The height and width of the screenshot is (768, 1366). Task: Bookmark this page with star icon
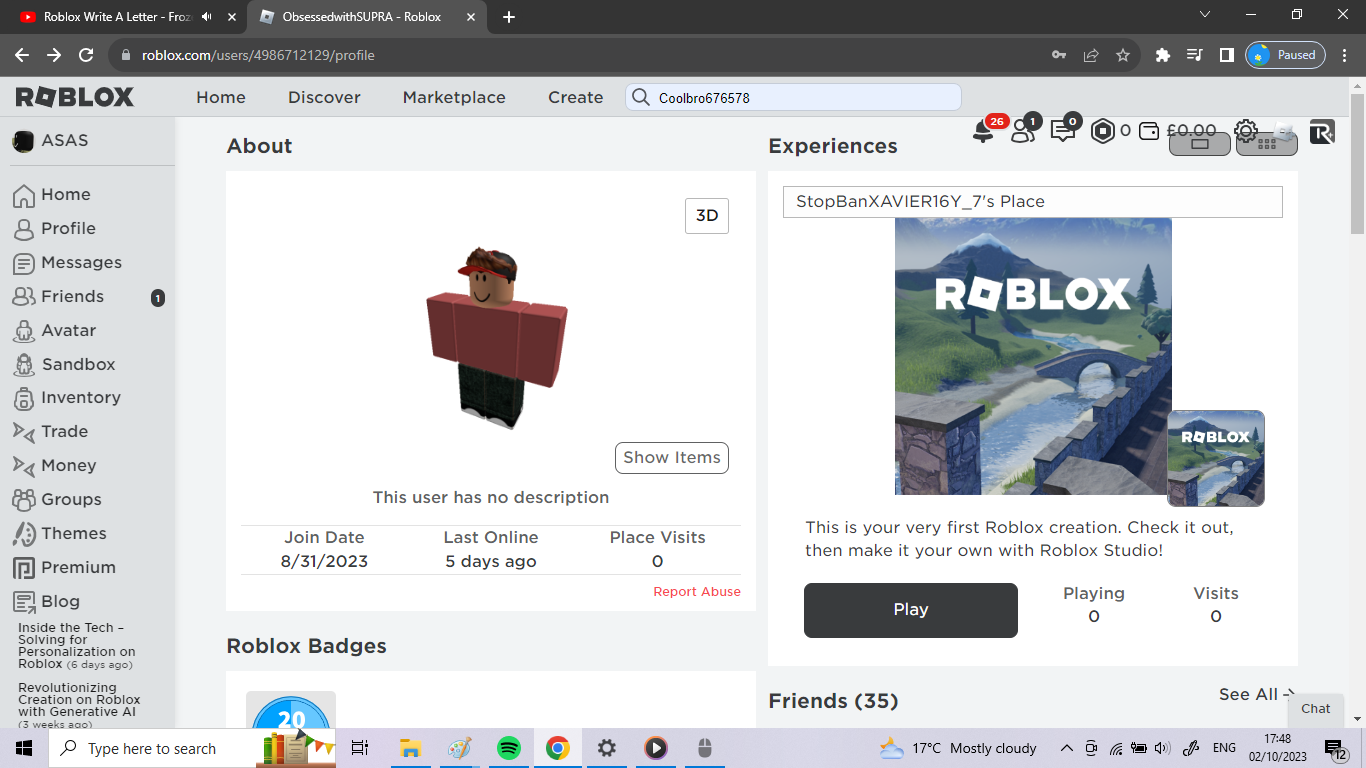click(x=1123, y=55)
